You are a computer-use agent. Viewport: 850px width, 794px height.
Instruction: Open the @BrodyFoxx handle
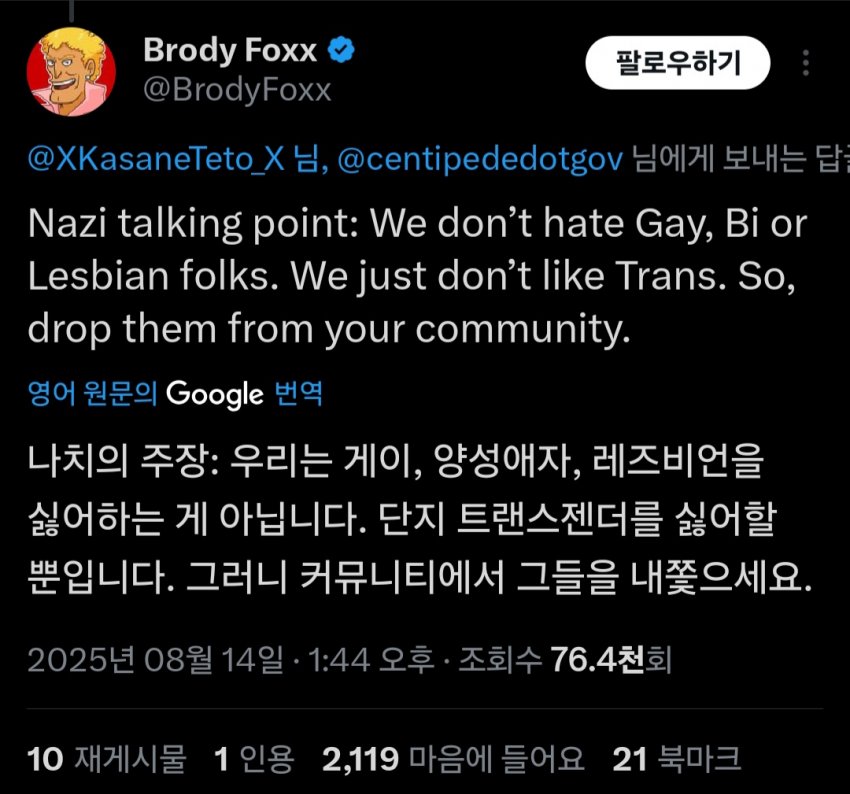237,89
